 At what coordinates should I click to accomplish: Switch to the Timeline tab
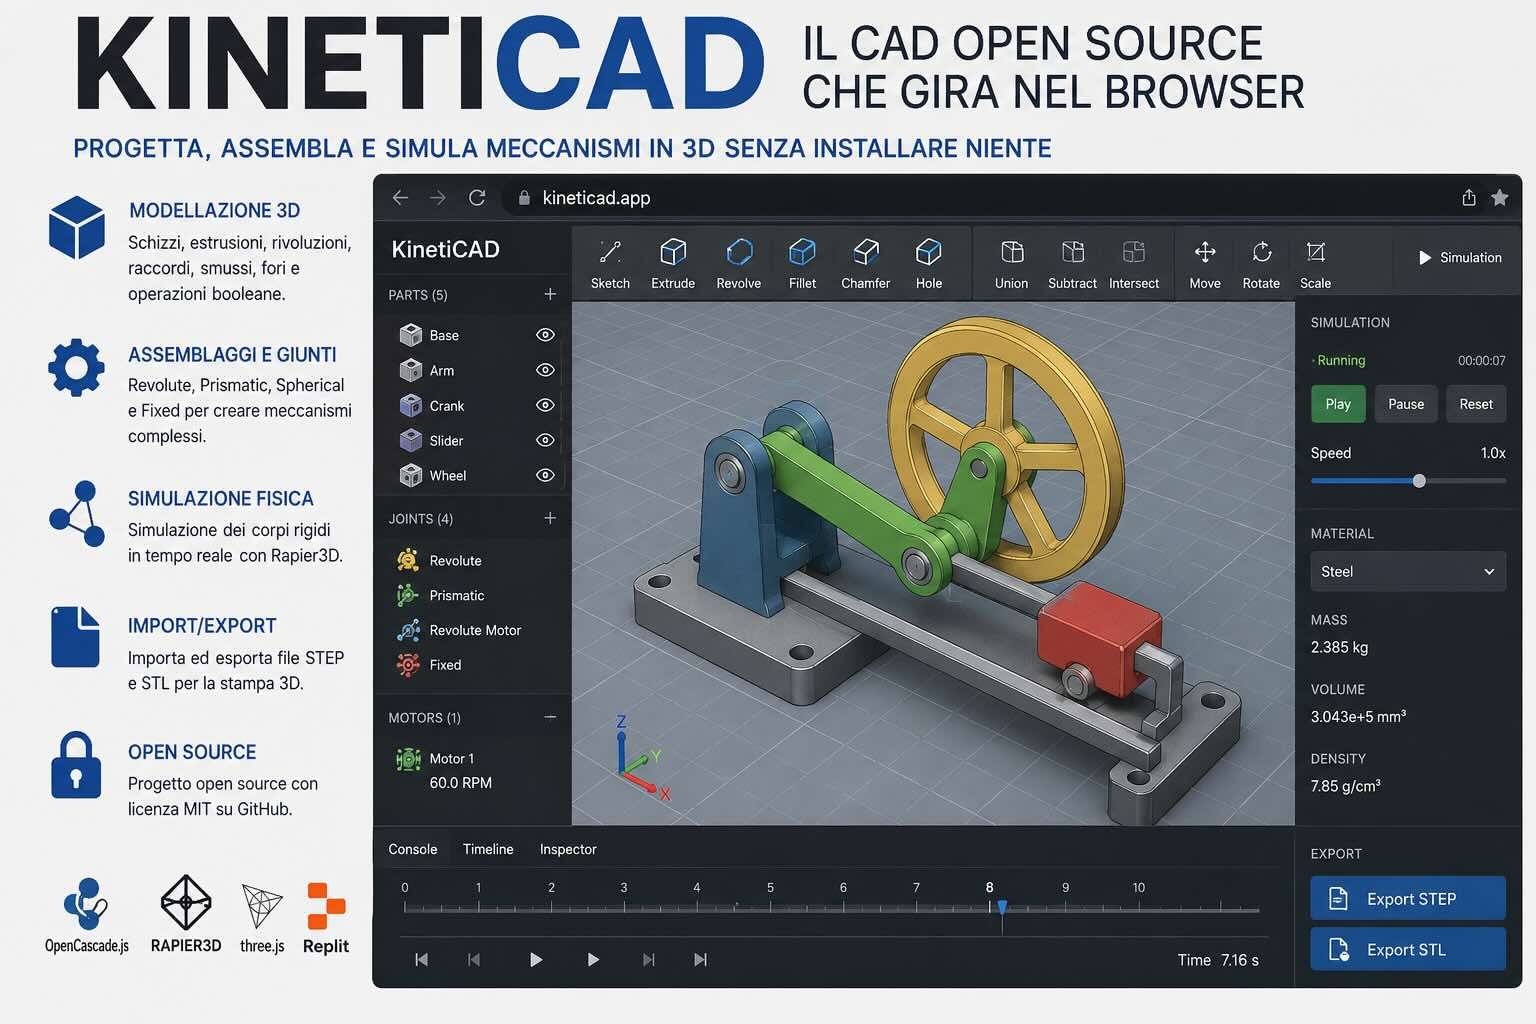tap(488, 849)
